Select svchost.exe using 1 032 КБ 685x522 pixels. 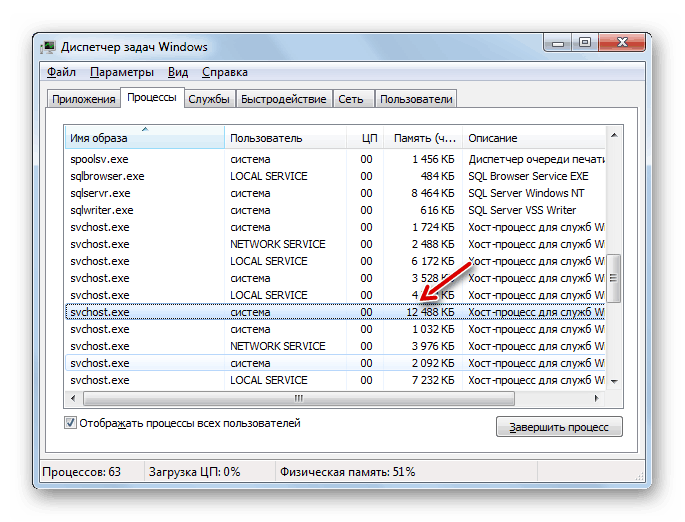tap(335, 329)
